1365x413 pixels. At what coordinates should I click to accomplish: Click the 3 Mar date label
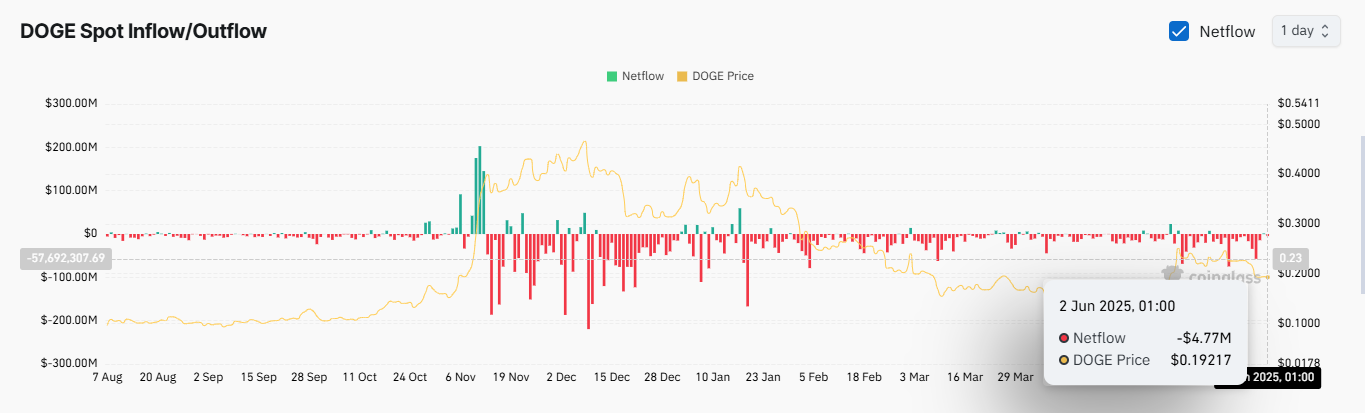[x=915, y=378]
